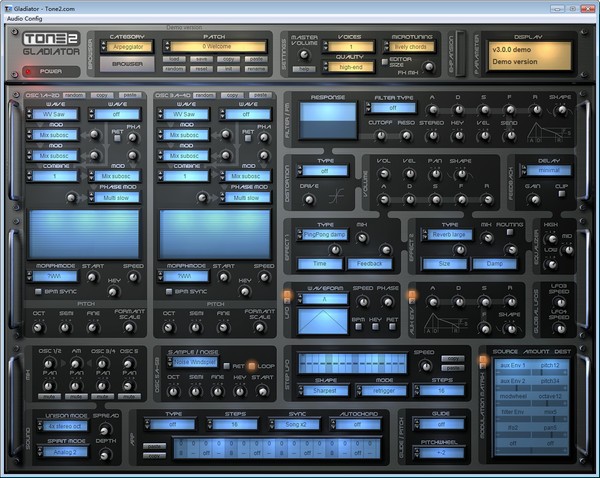
Task: Click the patch name field 0 Welcome
Action: coord(216,46)
